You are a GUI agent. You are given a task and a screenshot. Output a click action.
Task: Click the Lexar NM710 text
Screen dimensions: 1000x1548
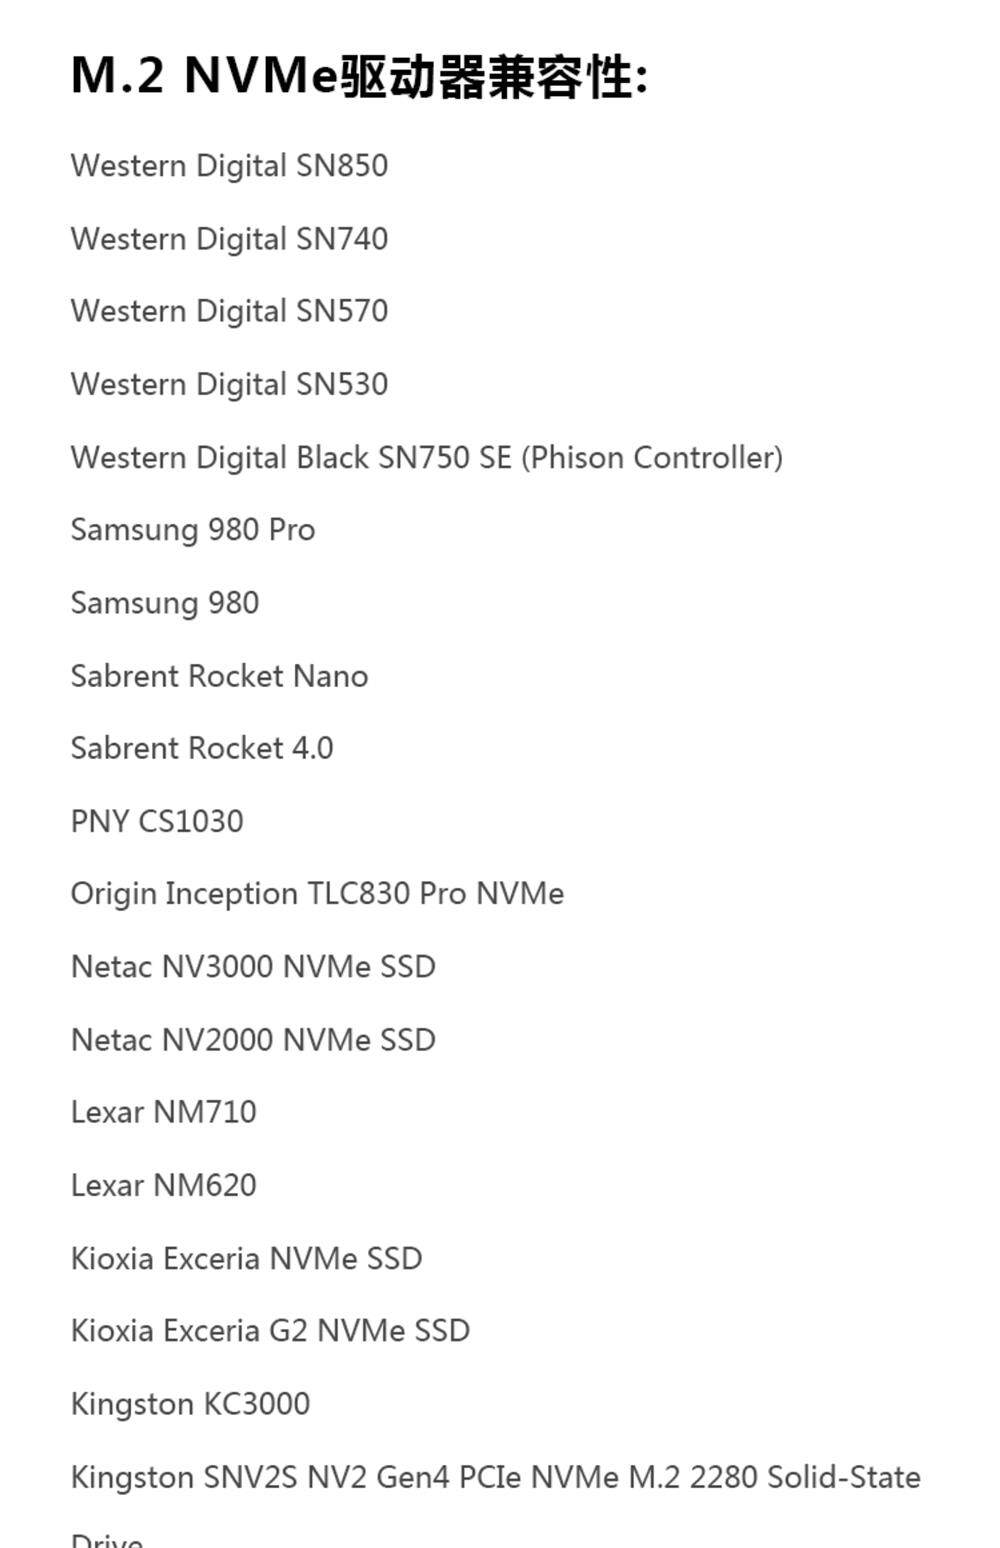pos(164,1112)
